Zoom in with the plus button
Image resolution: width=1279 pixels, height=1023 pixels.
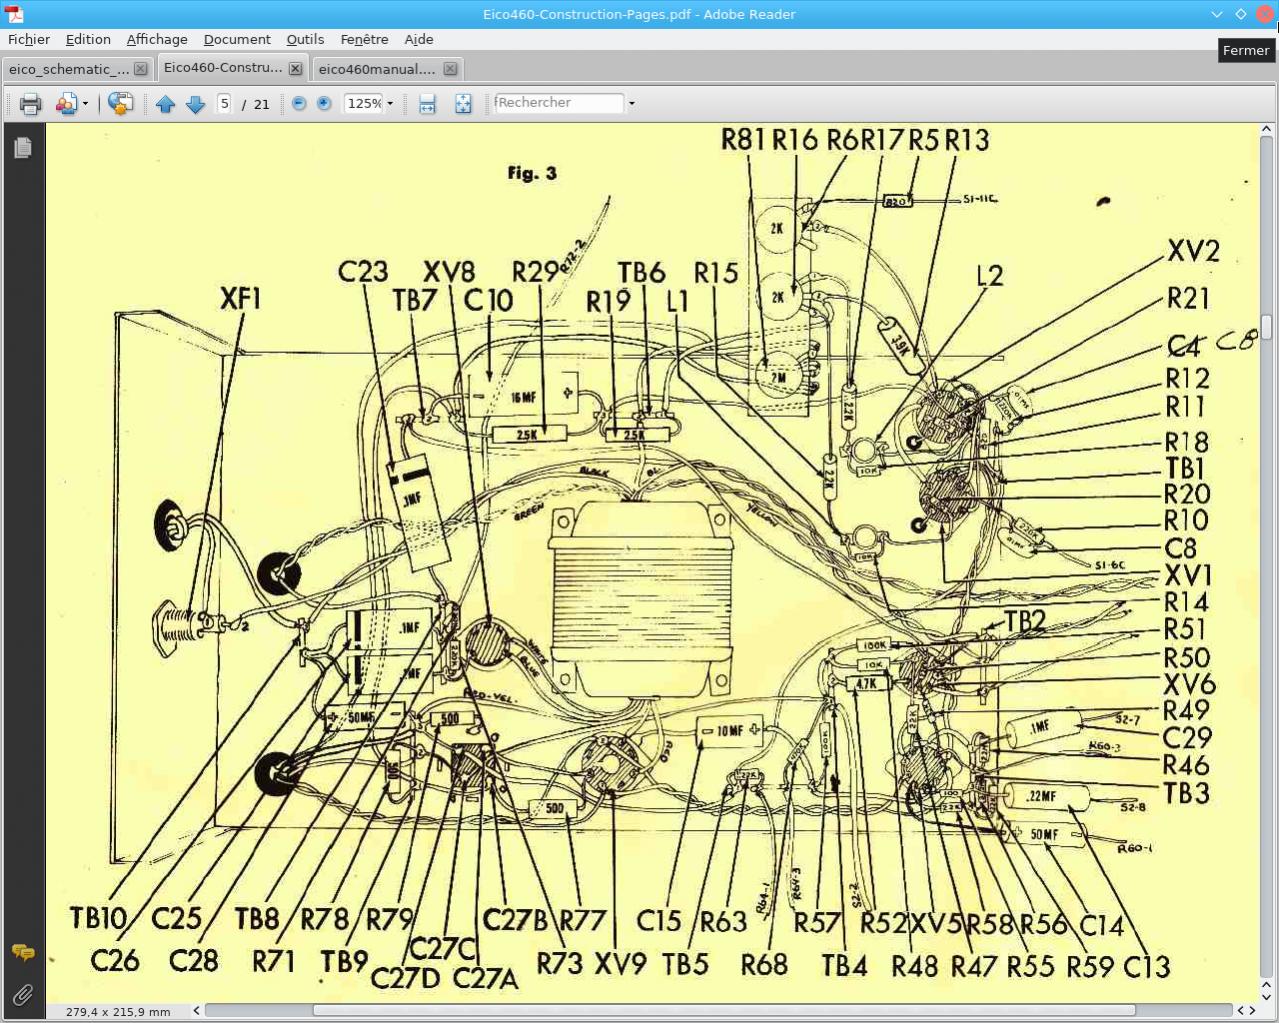coord(324,103)
